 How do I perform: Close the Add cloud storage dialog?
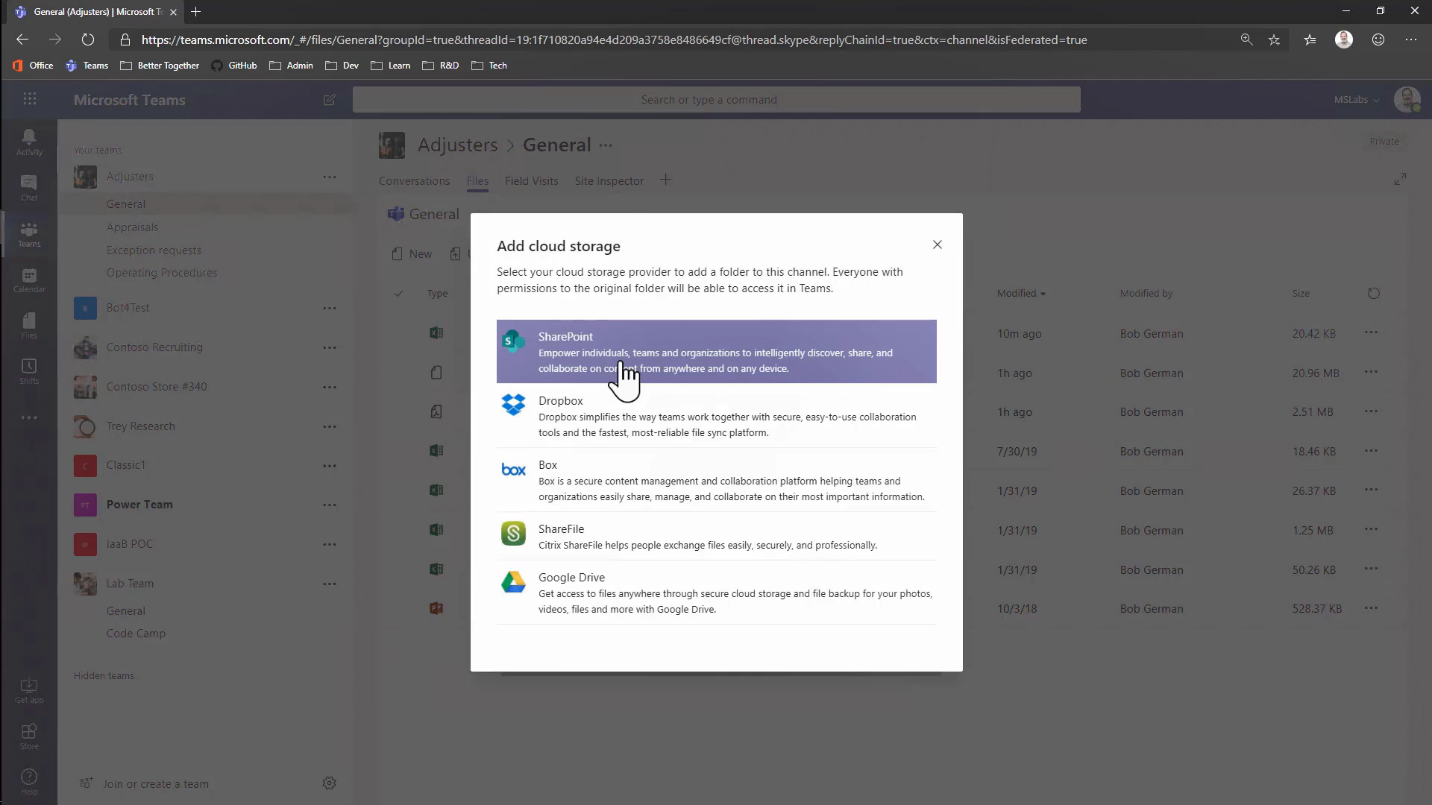pos(937,245)
